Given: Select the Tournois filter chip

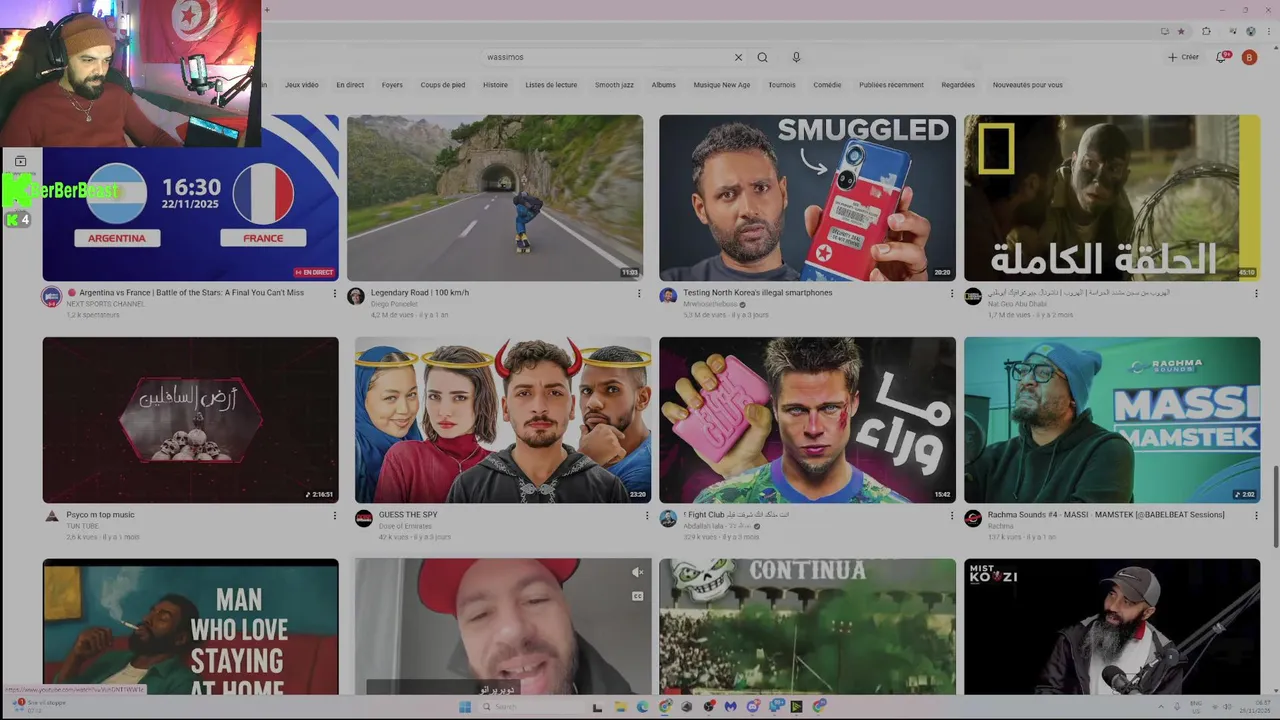Looking at the screenshot, I should point(782,85).
